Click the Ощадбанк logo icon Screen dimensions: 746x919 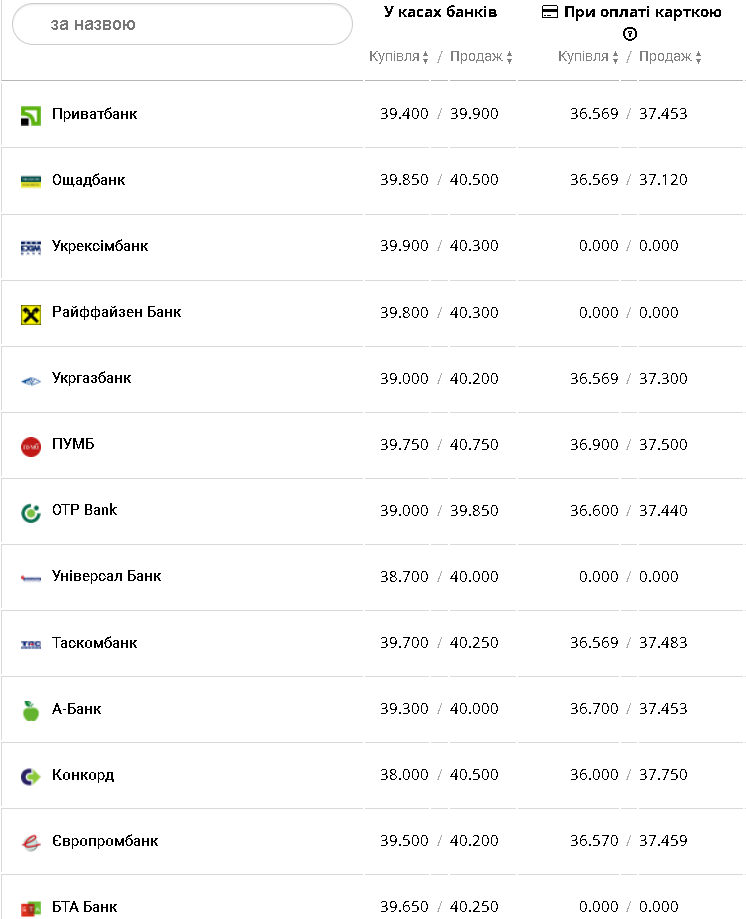click(x=31, y=181)
